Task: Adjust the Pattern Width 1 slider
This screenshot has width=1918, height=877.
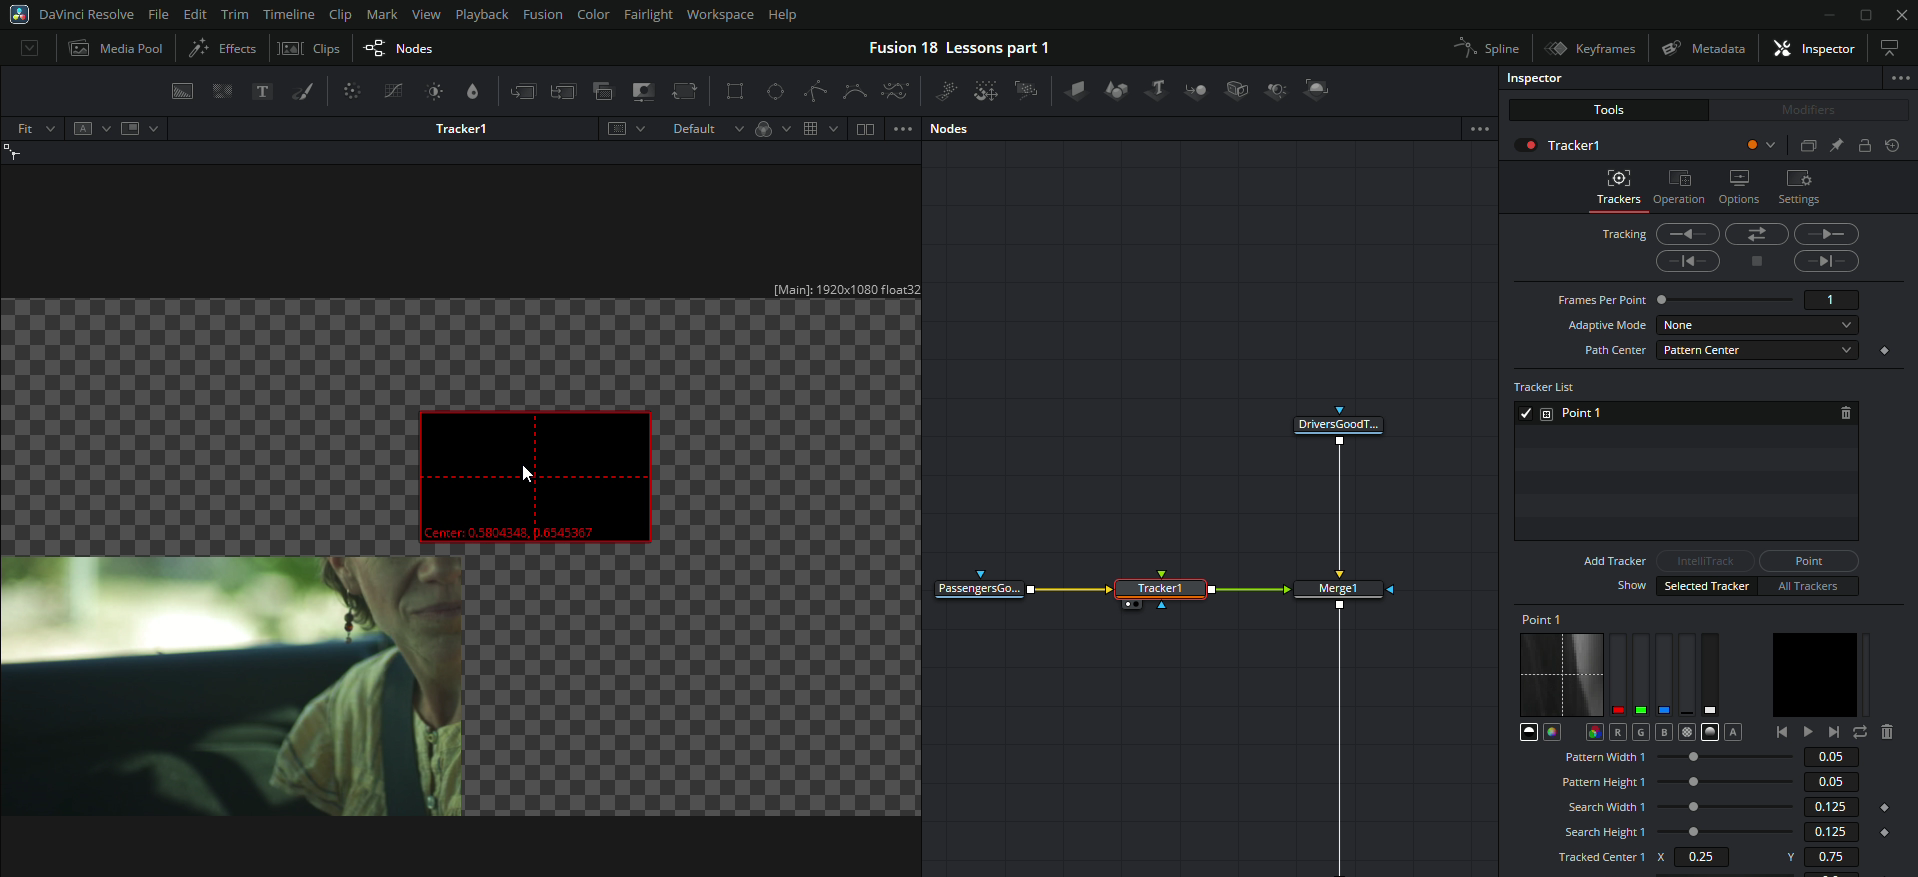Action: pyautogui.click(x=1725, y=757)
